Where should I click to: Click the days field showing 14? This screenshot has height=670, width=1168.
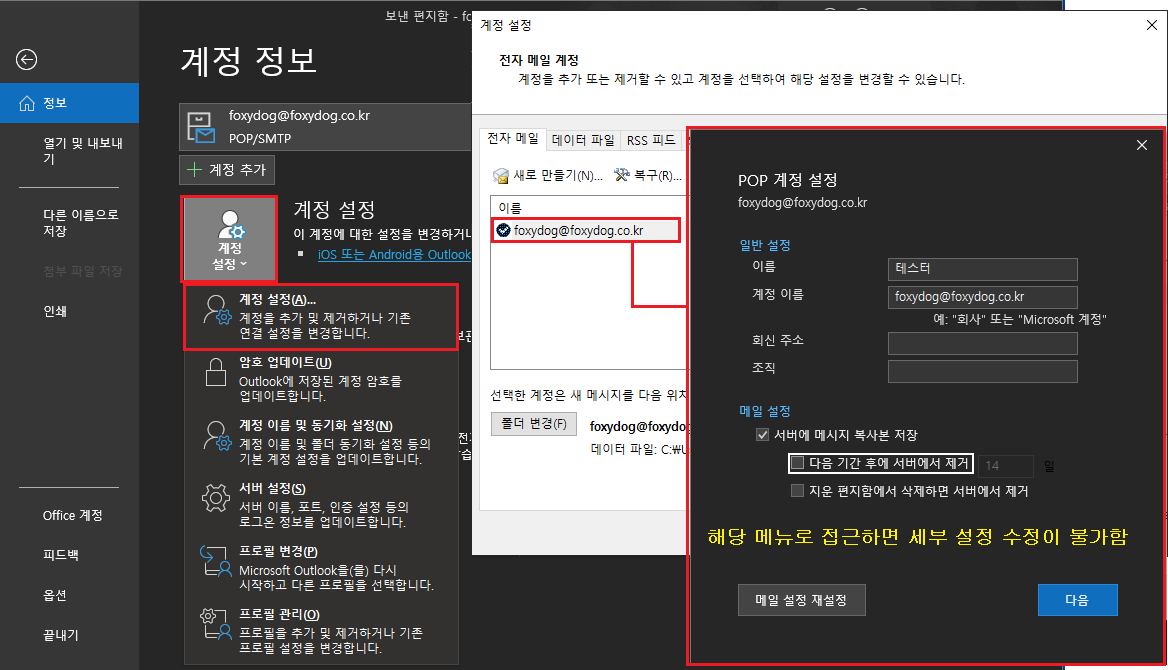(1006, 465)
